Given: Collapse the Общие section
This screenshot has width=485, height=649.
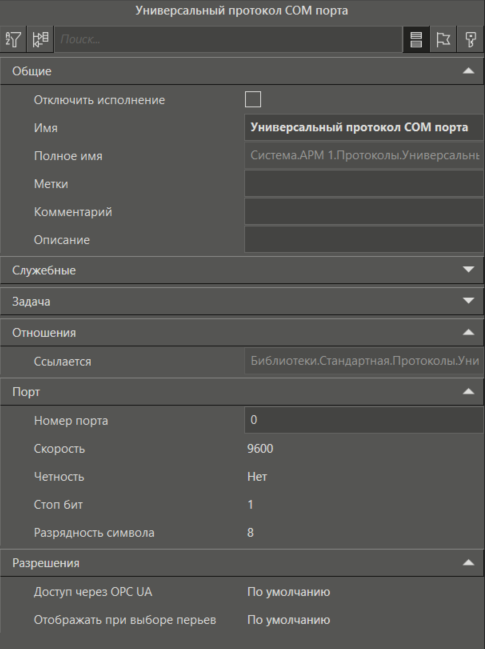Looking at the screenshot, I should [x=468, y=71].
